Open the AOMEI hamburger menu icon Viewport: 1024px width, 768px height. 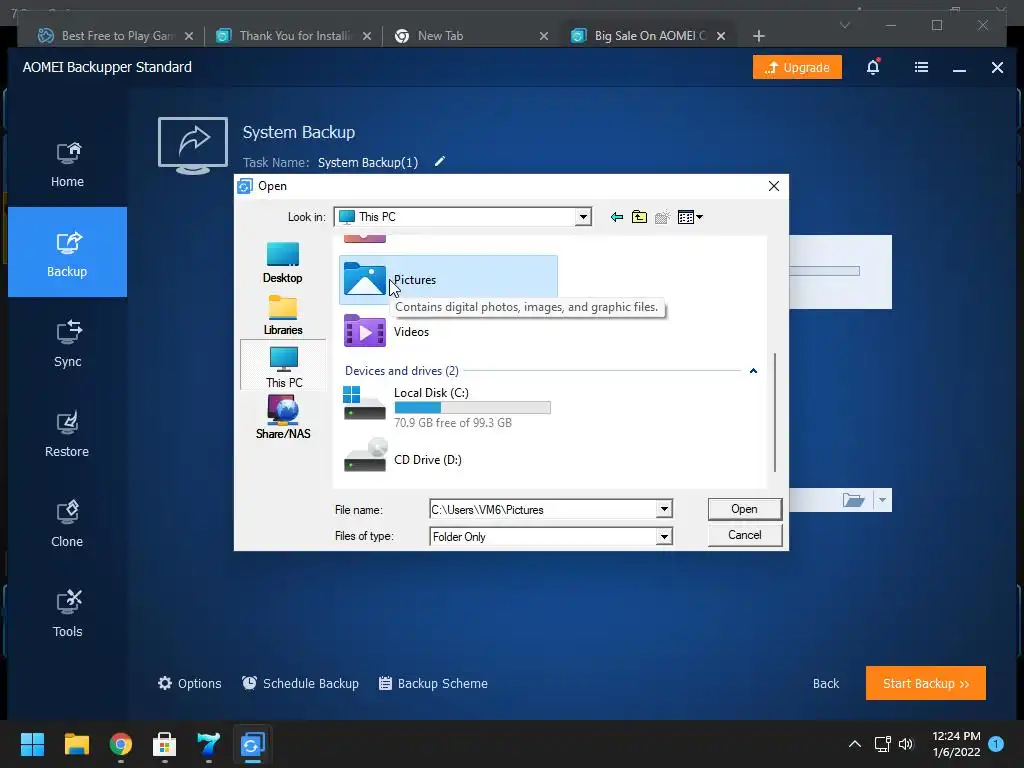tap(921, 67)
